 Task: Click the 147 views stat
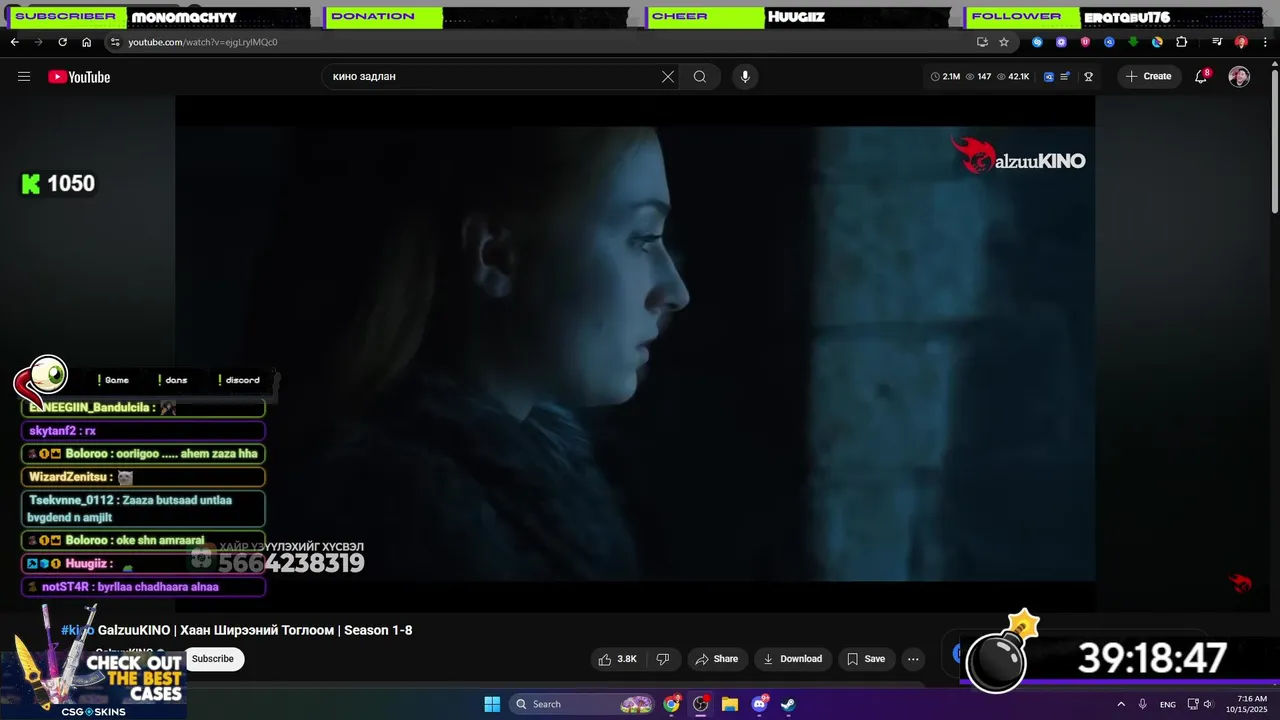tap(978, 77)
